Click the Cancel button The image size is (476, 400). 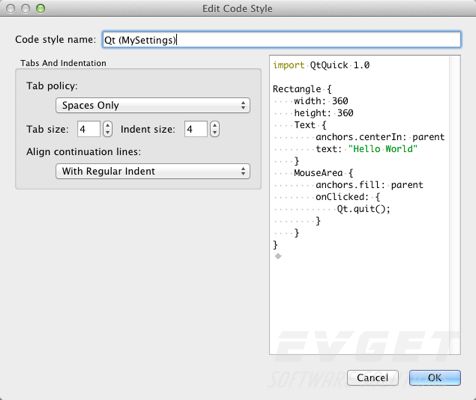coord(373,378)
